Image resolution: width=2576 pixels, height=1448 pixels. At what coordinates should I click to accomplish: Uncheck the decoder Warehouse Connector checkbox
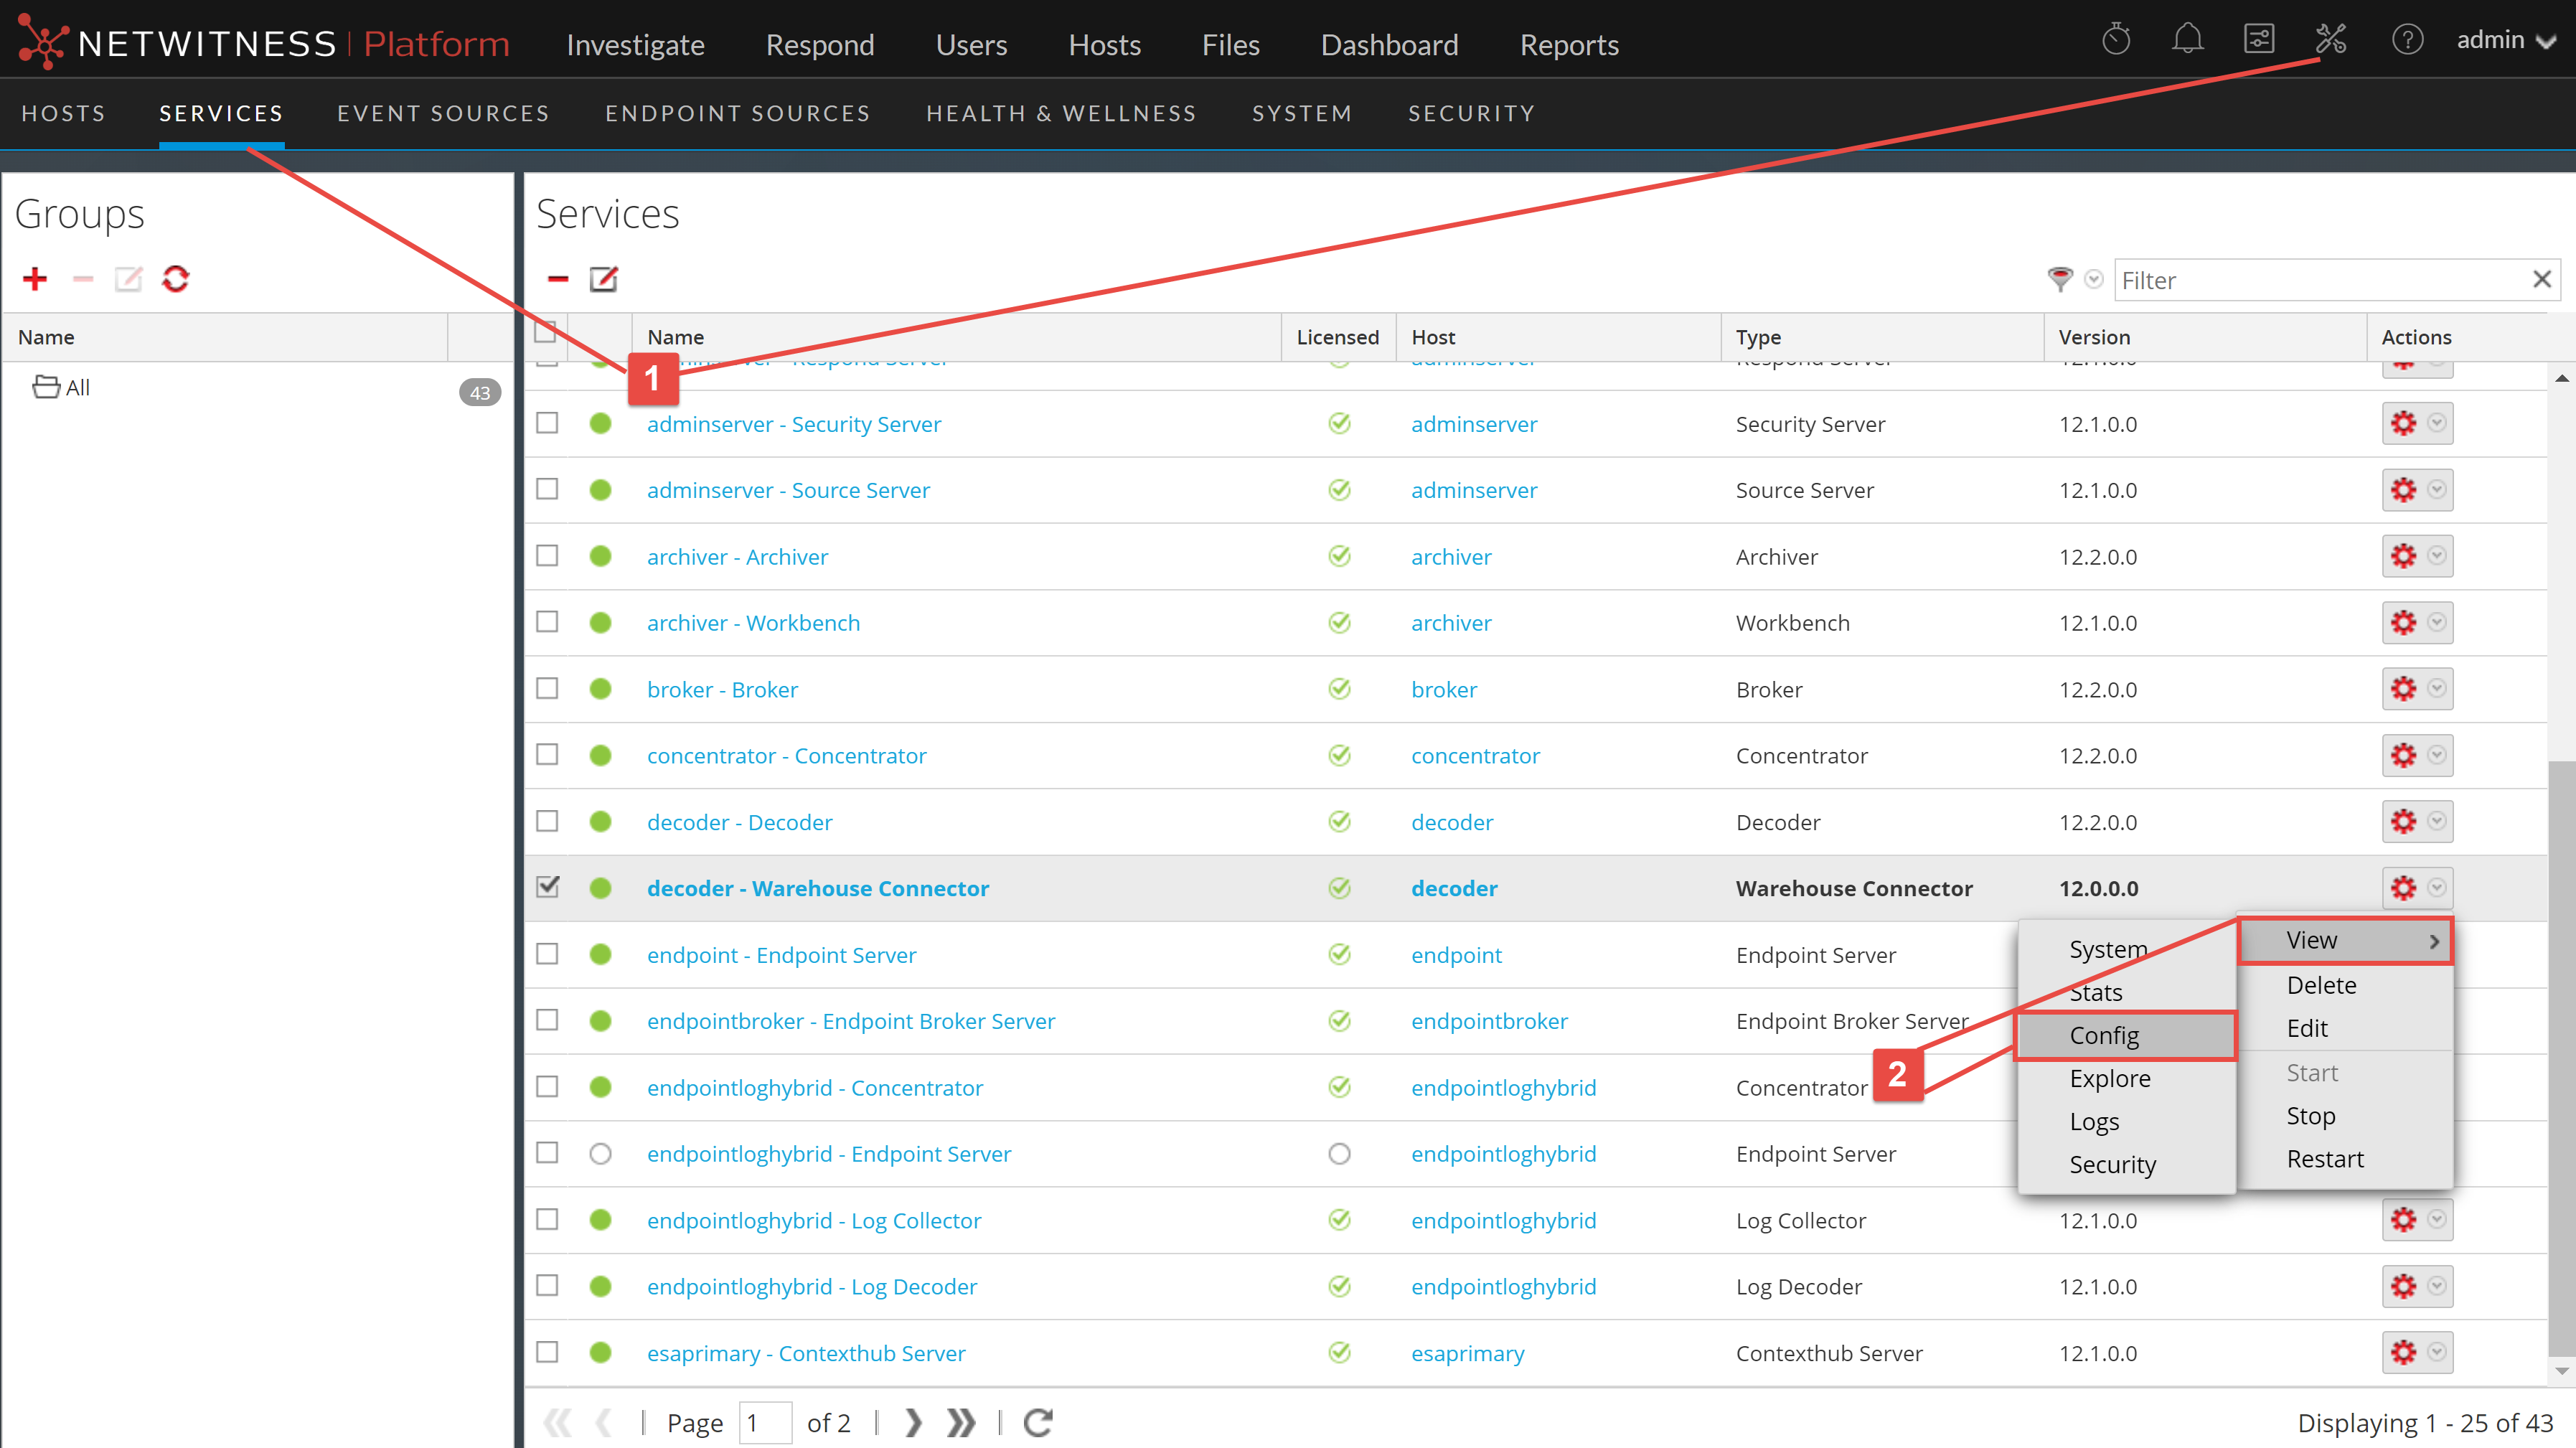click(x=547, y=887)
